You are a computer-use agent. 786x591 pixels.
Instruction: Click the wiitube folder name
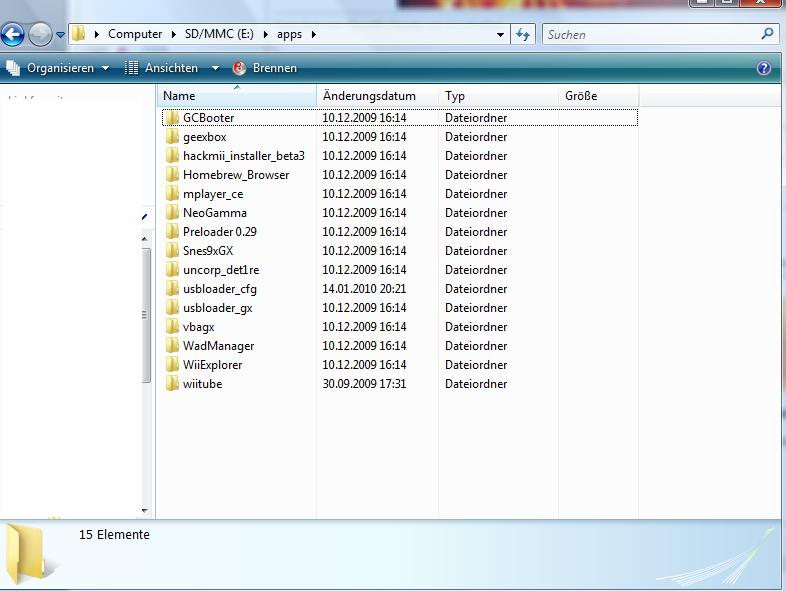pos(203,384)
